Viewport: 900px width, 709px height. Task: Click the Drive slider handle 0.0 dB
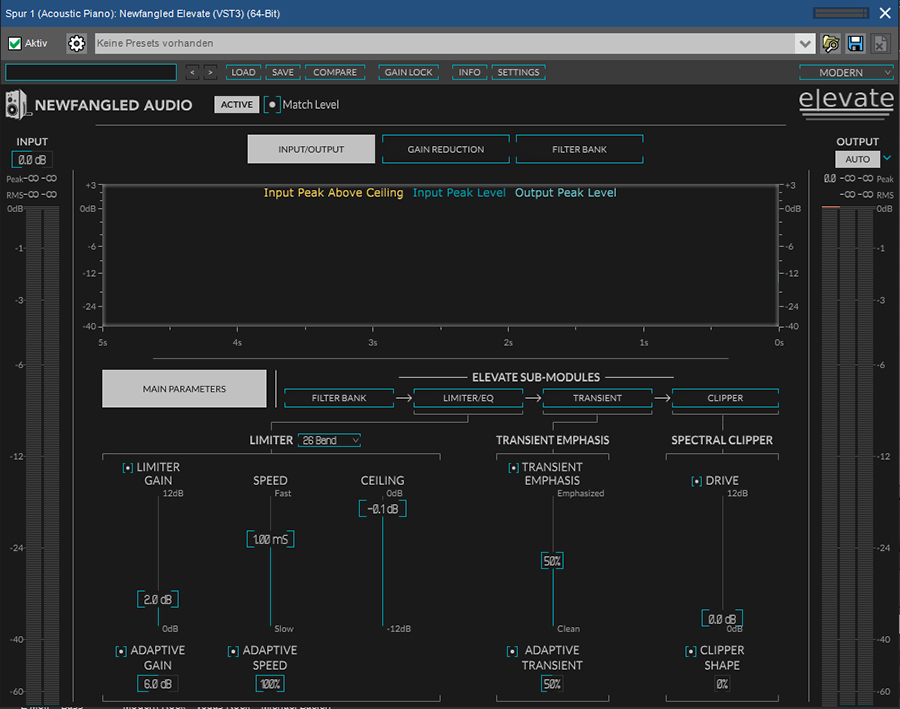(x=722, y=619)
